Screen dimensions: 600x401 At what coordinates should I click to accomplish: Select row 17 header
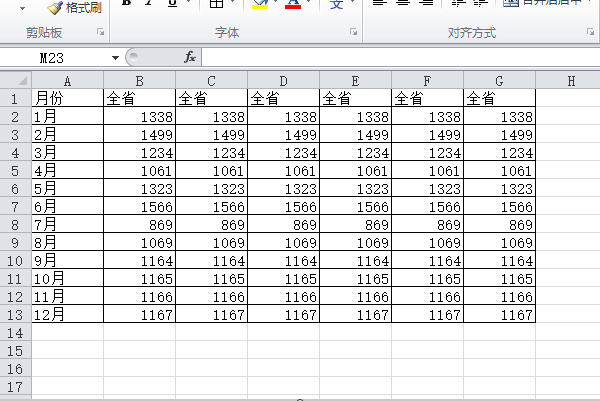pyautogui.click(x=15, y=386)
